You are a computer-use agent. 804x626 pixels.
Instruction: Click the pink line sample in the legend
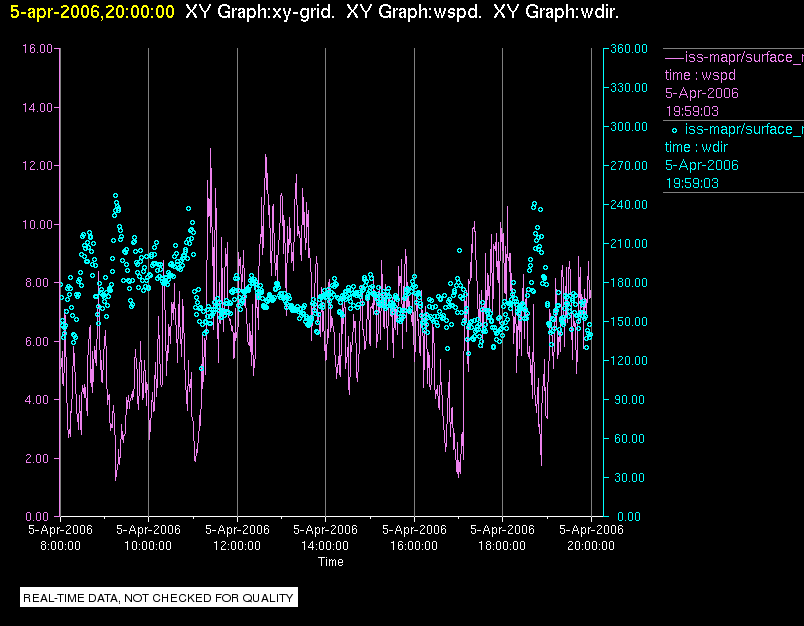[674, 58]
